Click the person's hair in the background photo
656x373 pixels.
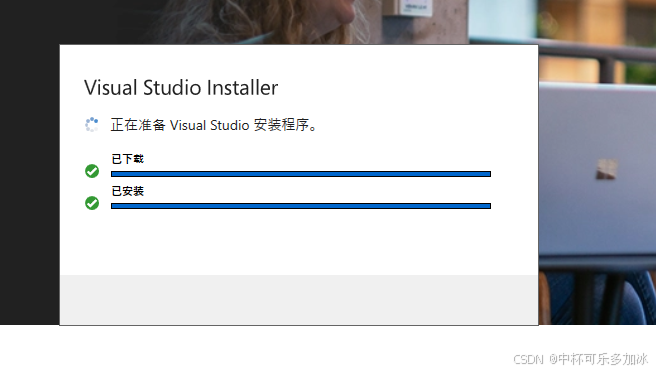(259, 23)
